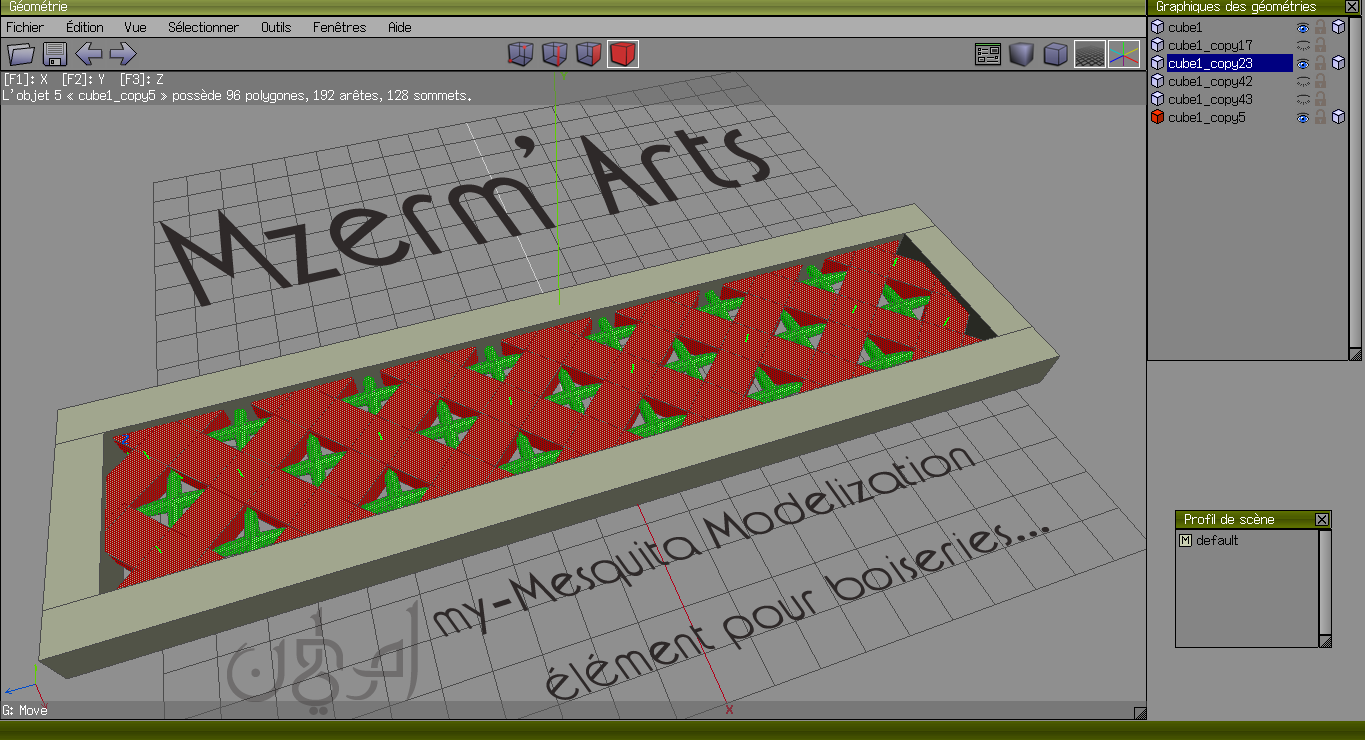This screenshot has height=740, width=1365.
Task: Select cube1_copy42 in the geometry list
Action: [1210, 81]
